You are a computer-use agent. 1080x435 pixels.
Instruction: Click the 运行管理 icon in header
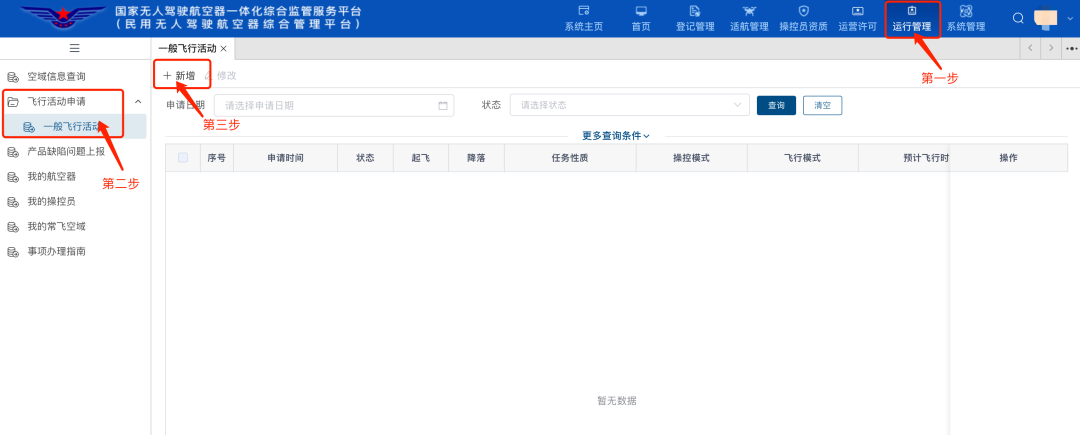click(x=912, y=11)
